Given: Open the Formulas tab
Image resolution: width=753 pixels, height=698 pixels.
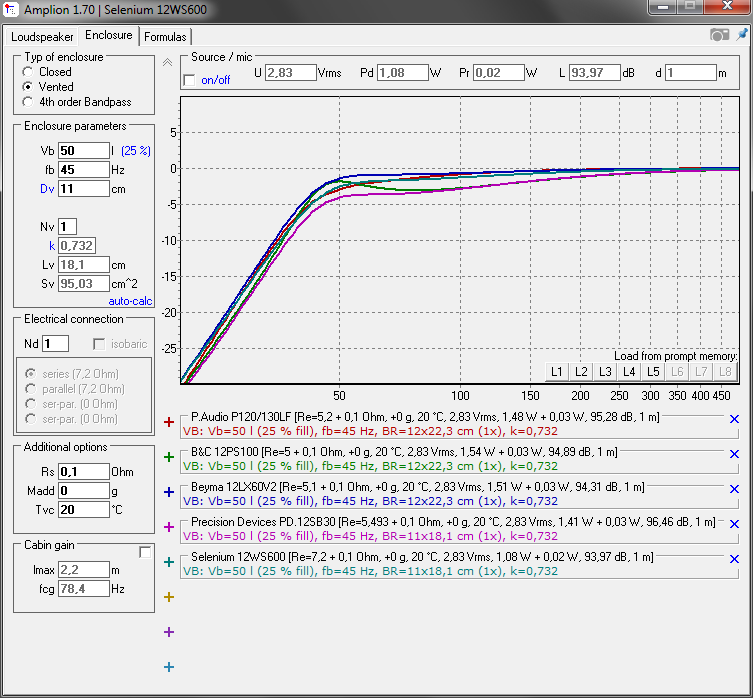Looking at the screenshot, I should click(165, 37).
